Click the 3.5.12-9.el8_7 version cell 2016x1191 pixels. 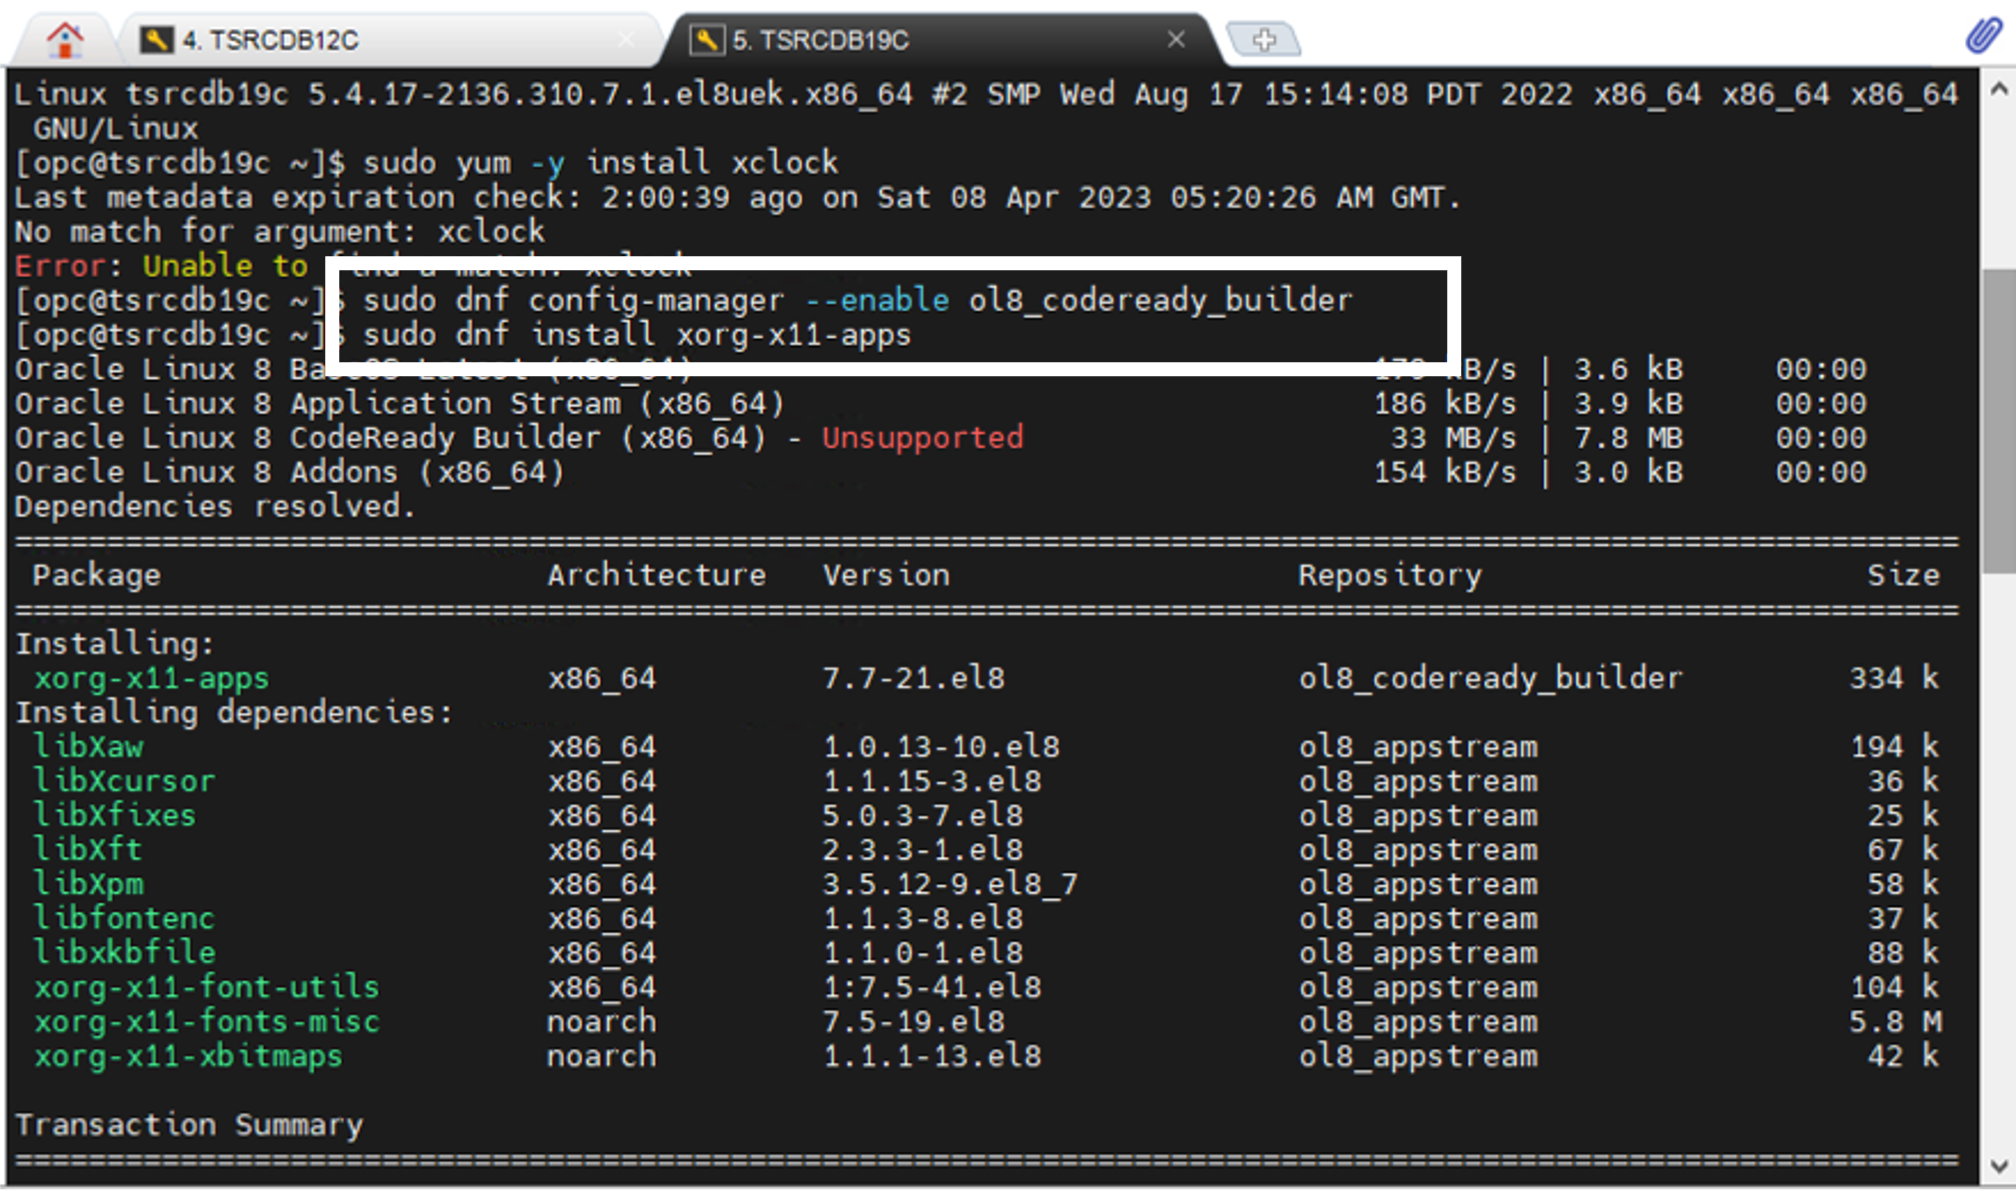950,884
